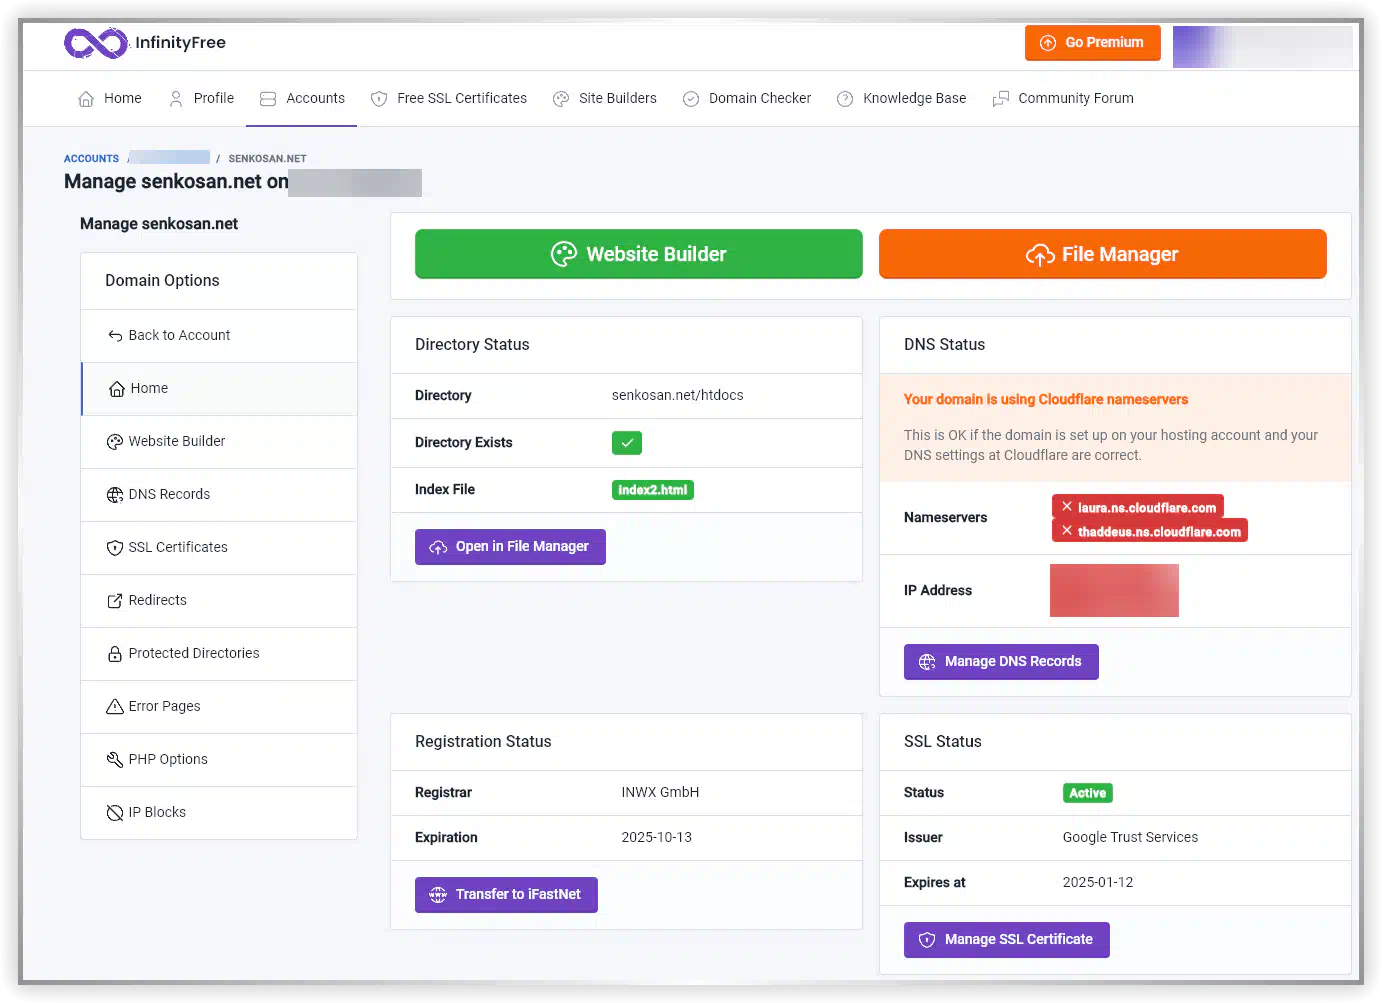1382x1003 pixels.
Task: Click the Domain Checker checkmark icon
Action: click(691, 99)
